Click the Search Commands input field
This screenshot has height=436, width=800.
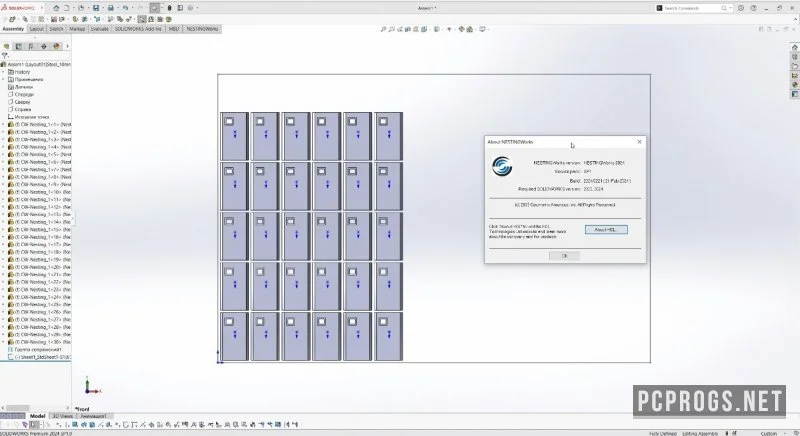(x=691, y=8)
